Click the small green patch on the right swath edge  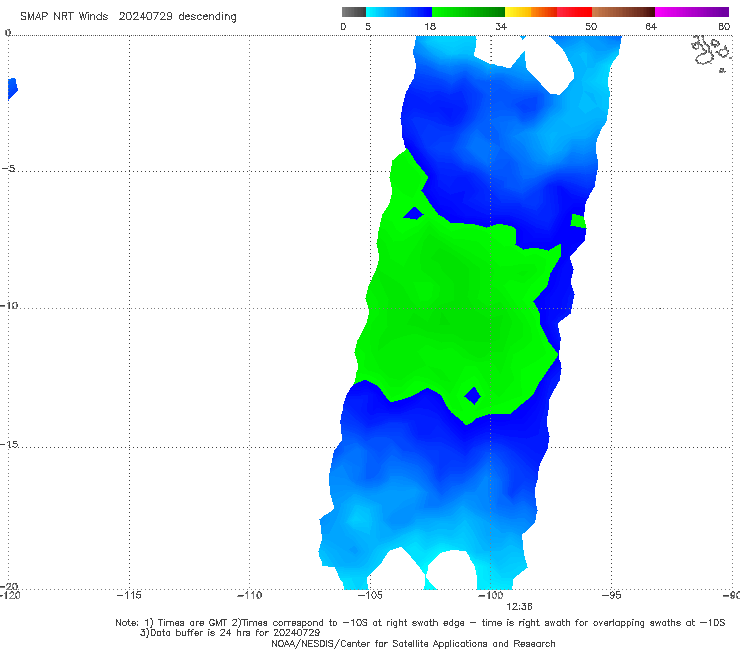pos(578,221)
